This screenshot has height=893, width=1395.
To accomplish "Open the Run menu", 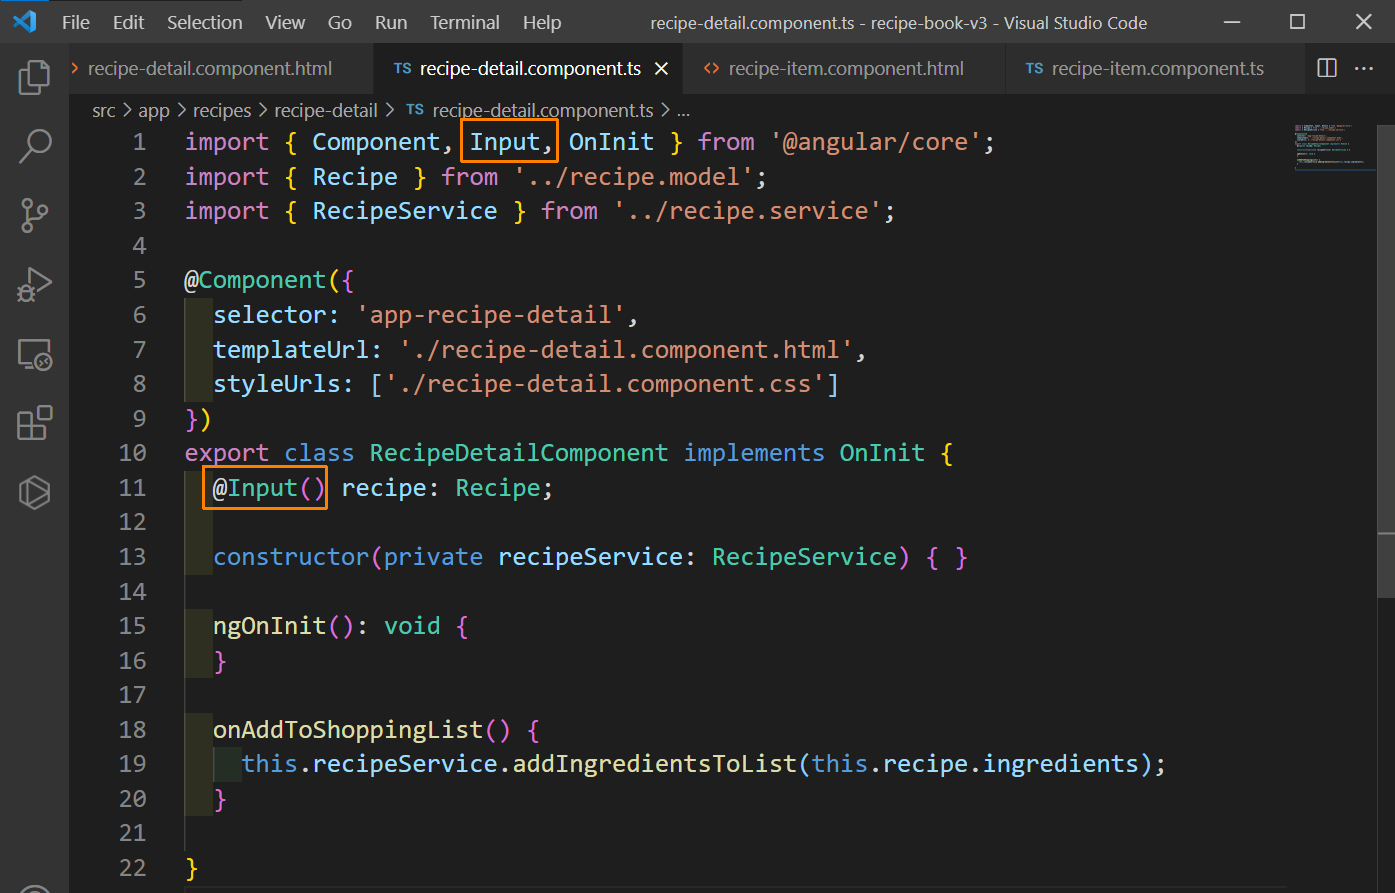I will coord(391,22).
